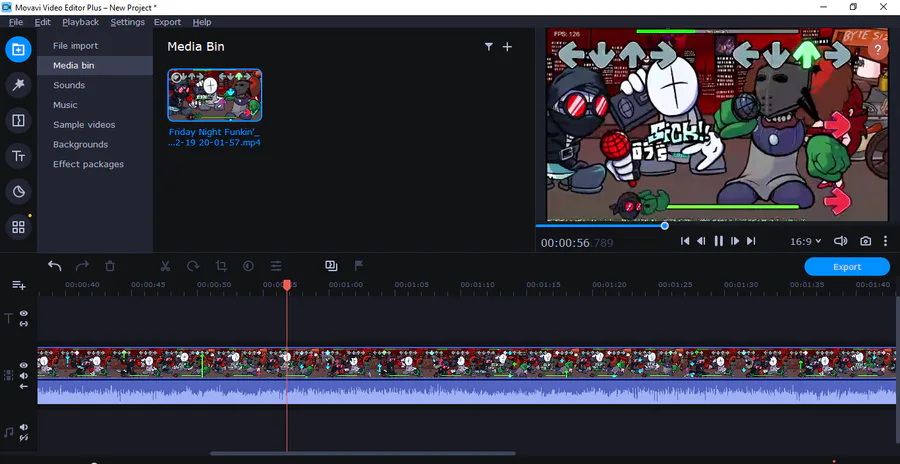Screen dimensions: 900x464
Task: Toggle video track visibility eye icon
Action: tap(24, 365)
